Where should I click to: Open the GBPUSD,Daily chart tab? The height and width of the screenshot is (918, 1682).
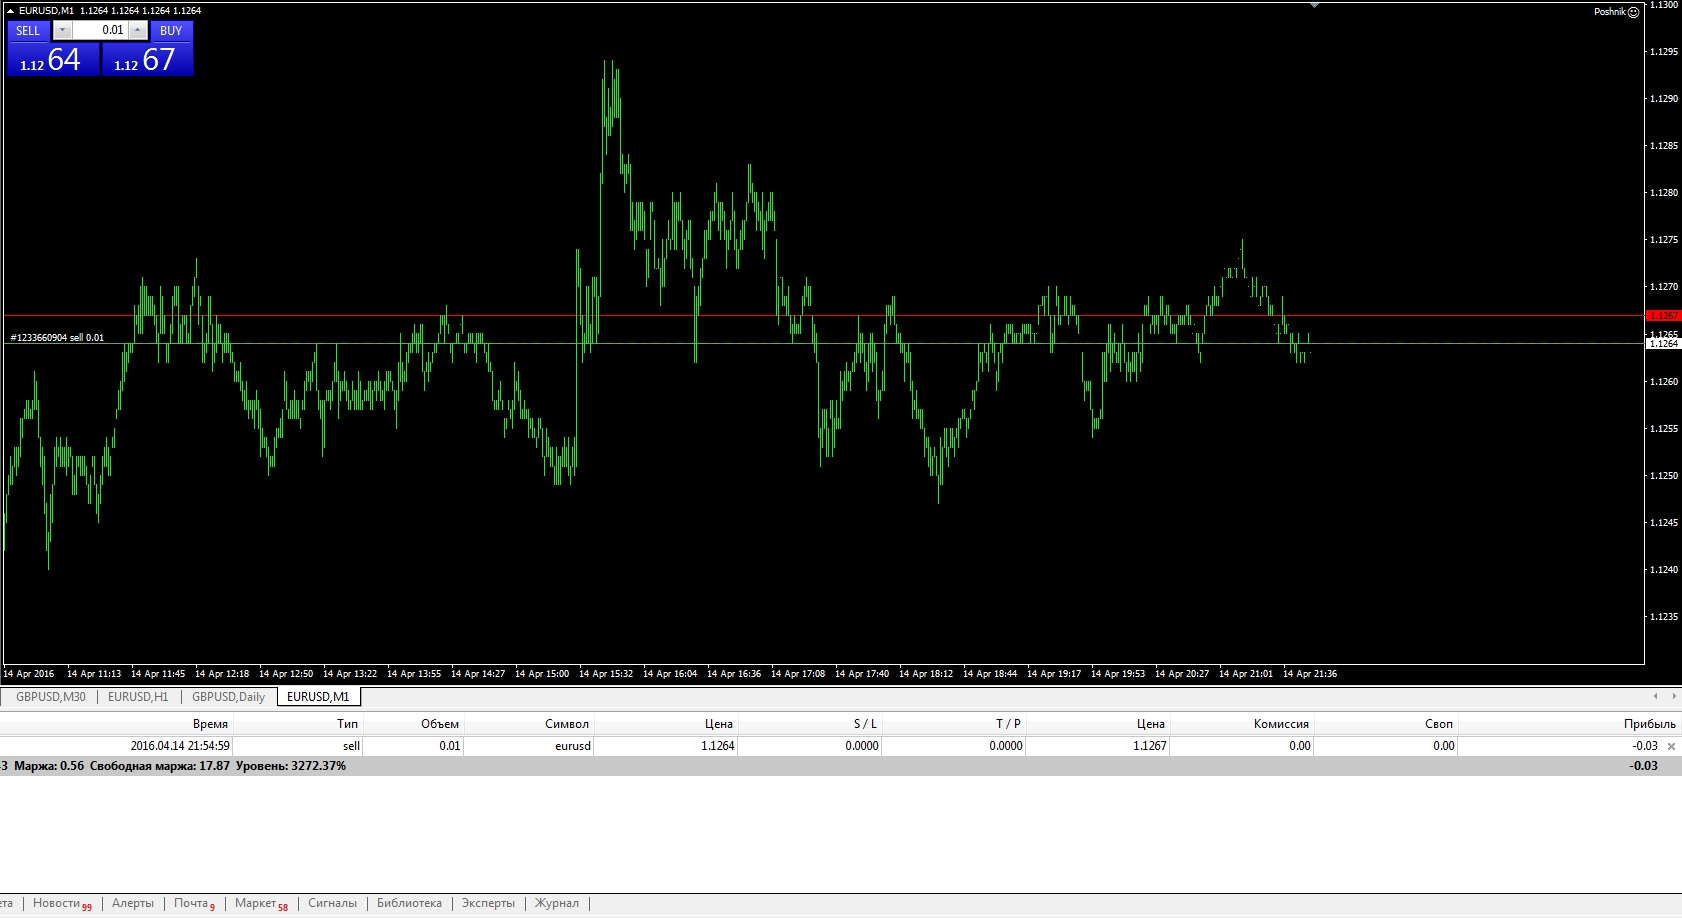click(x=228, y=697)
